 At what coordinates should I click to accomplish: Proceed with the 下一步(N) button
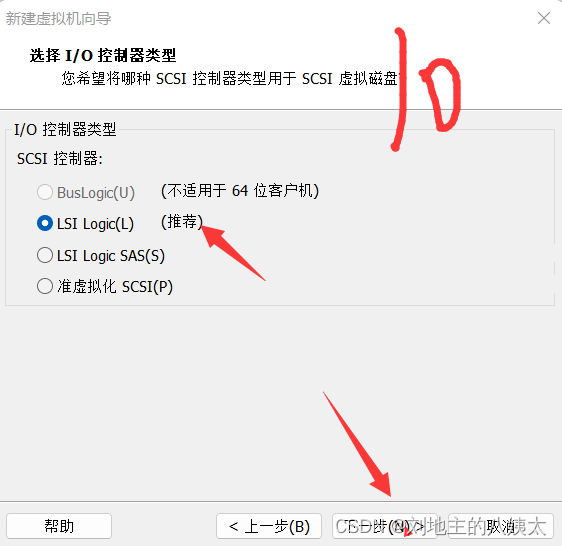tap(385, 526)
